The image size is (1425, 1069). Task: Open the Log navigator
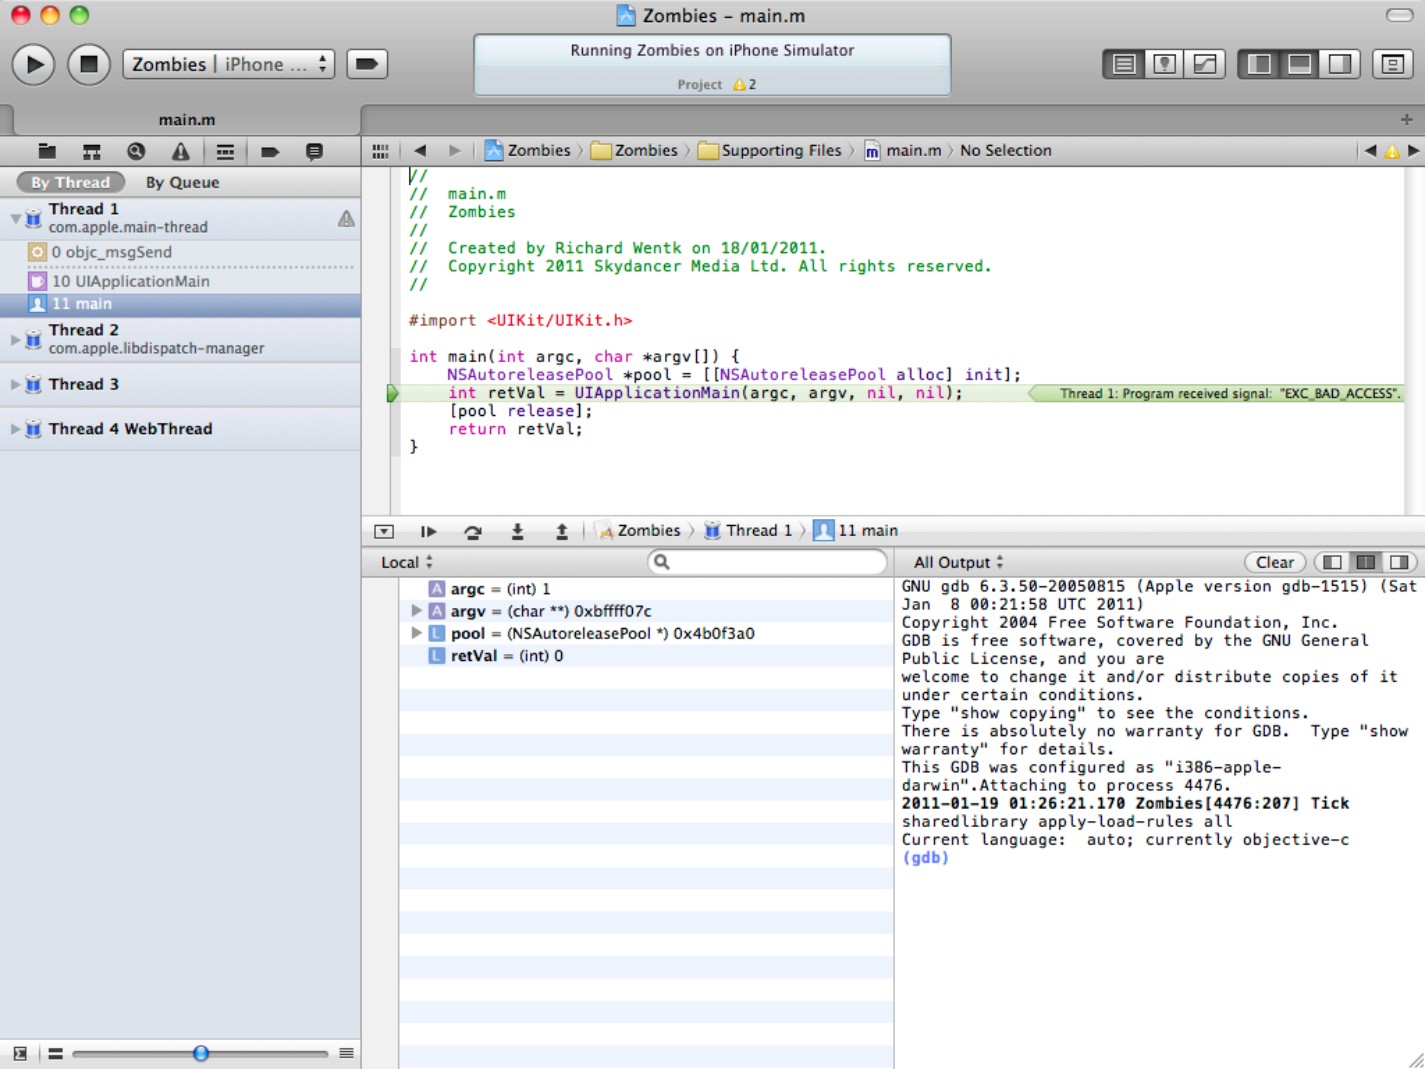314,151
